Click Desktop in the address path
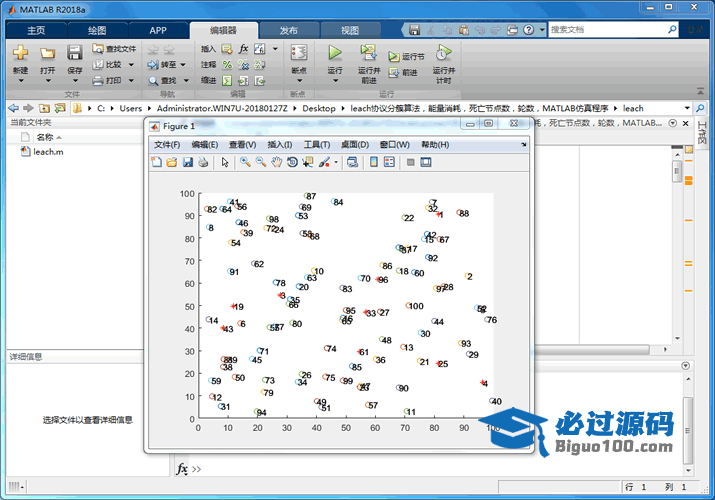Viewport: 715px width, 500px height. click(x=319, y=108)
